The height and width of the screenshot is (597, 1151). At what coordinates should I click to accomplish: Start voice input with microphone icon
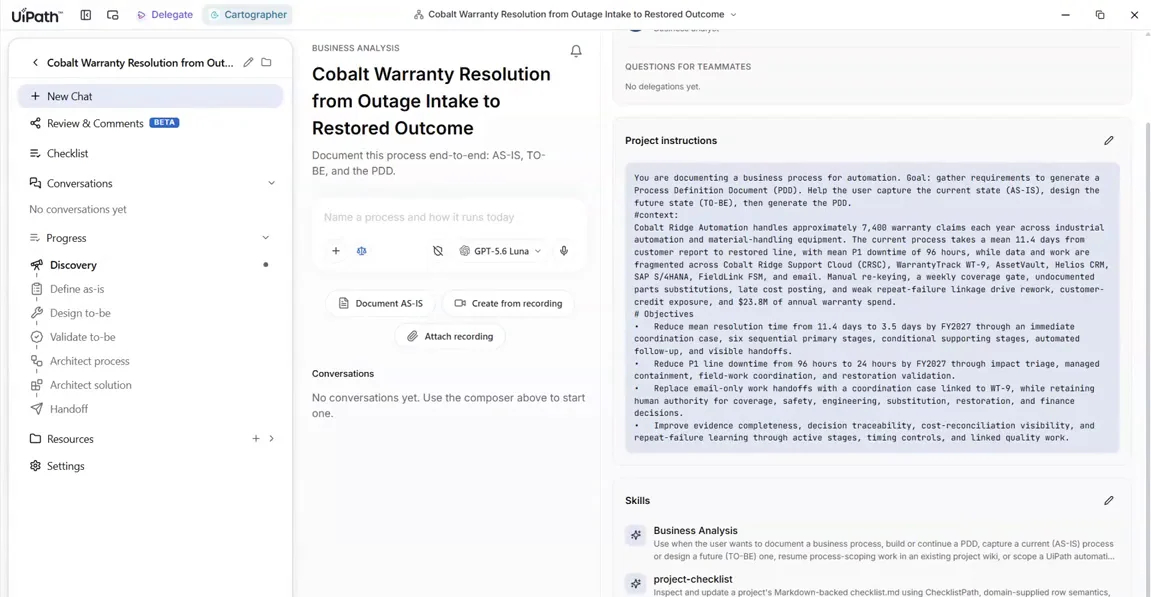click(x=564, y=251)
